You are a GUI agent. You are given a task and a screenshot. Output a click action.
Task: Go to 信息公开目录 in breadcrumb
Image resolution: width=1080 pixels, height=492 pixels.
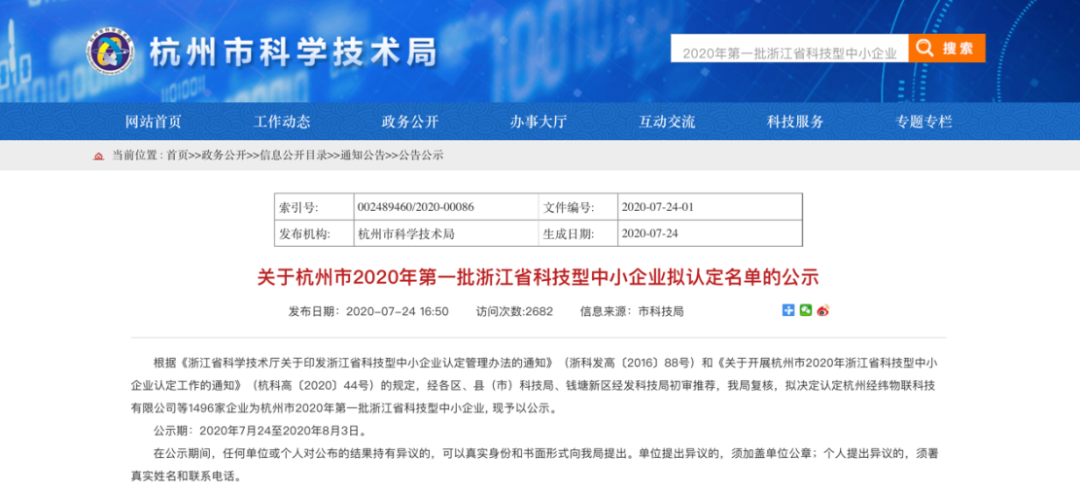click(x=293, y=156)
